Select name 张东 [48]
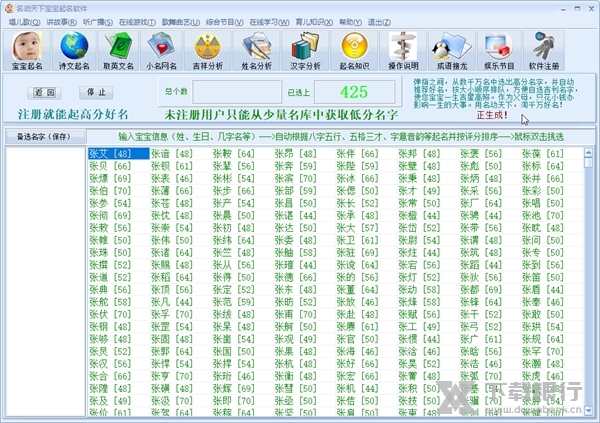600x423 pixels. pos(295,289)
